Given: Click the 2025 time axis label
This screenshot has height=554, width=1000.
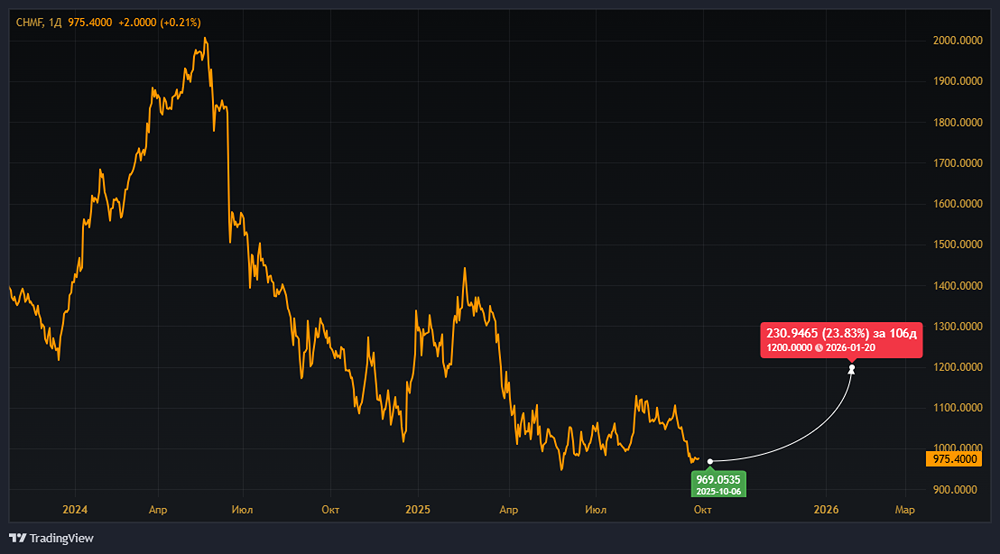Looking at the screenshot, I should coord(418,509).
